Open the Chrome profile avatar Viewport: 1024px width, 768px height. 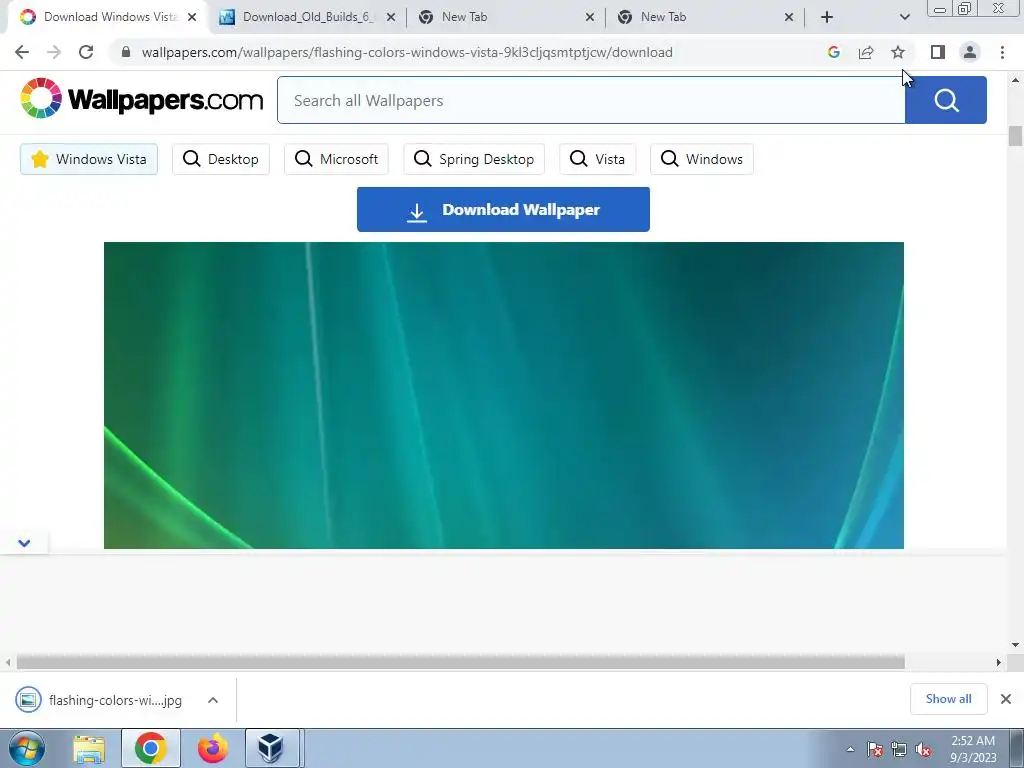click(970, 52)
